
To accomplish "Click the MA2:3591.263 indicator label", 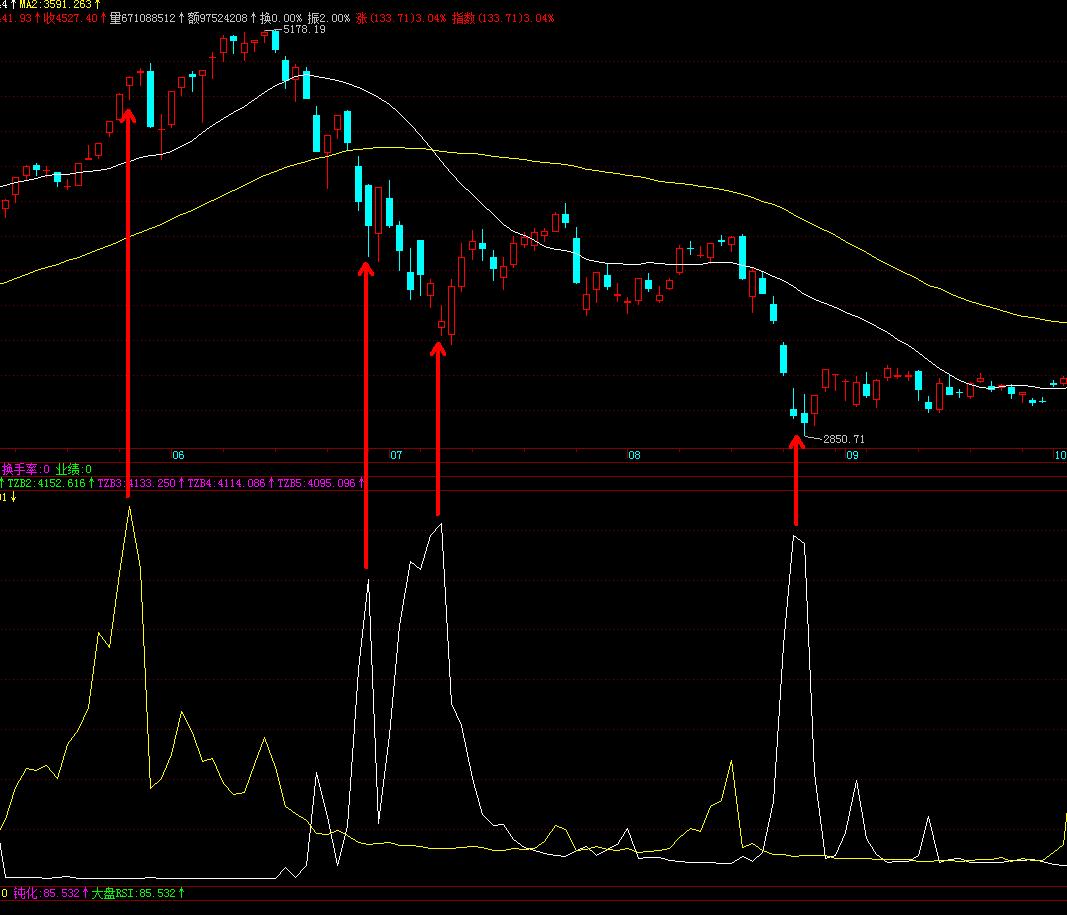I will (x=55, y=4).
